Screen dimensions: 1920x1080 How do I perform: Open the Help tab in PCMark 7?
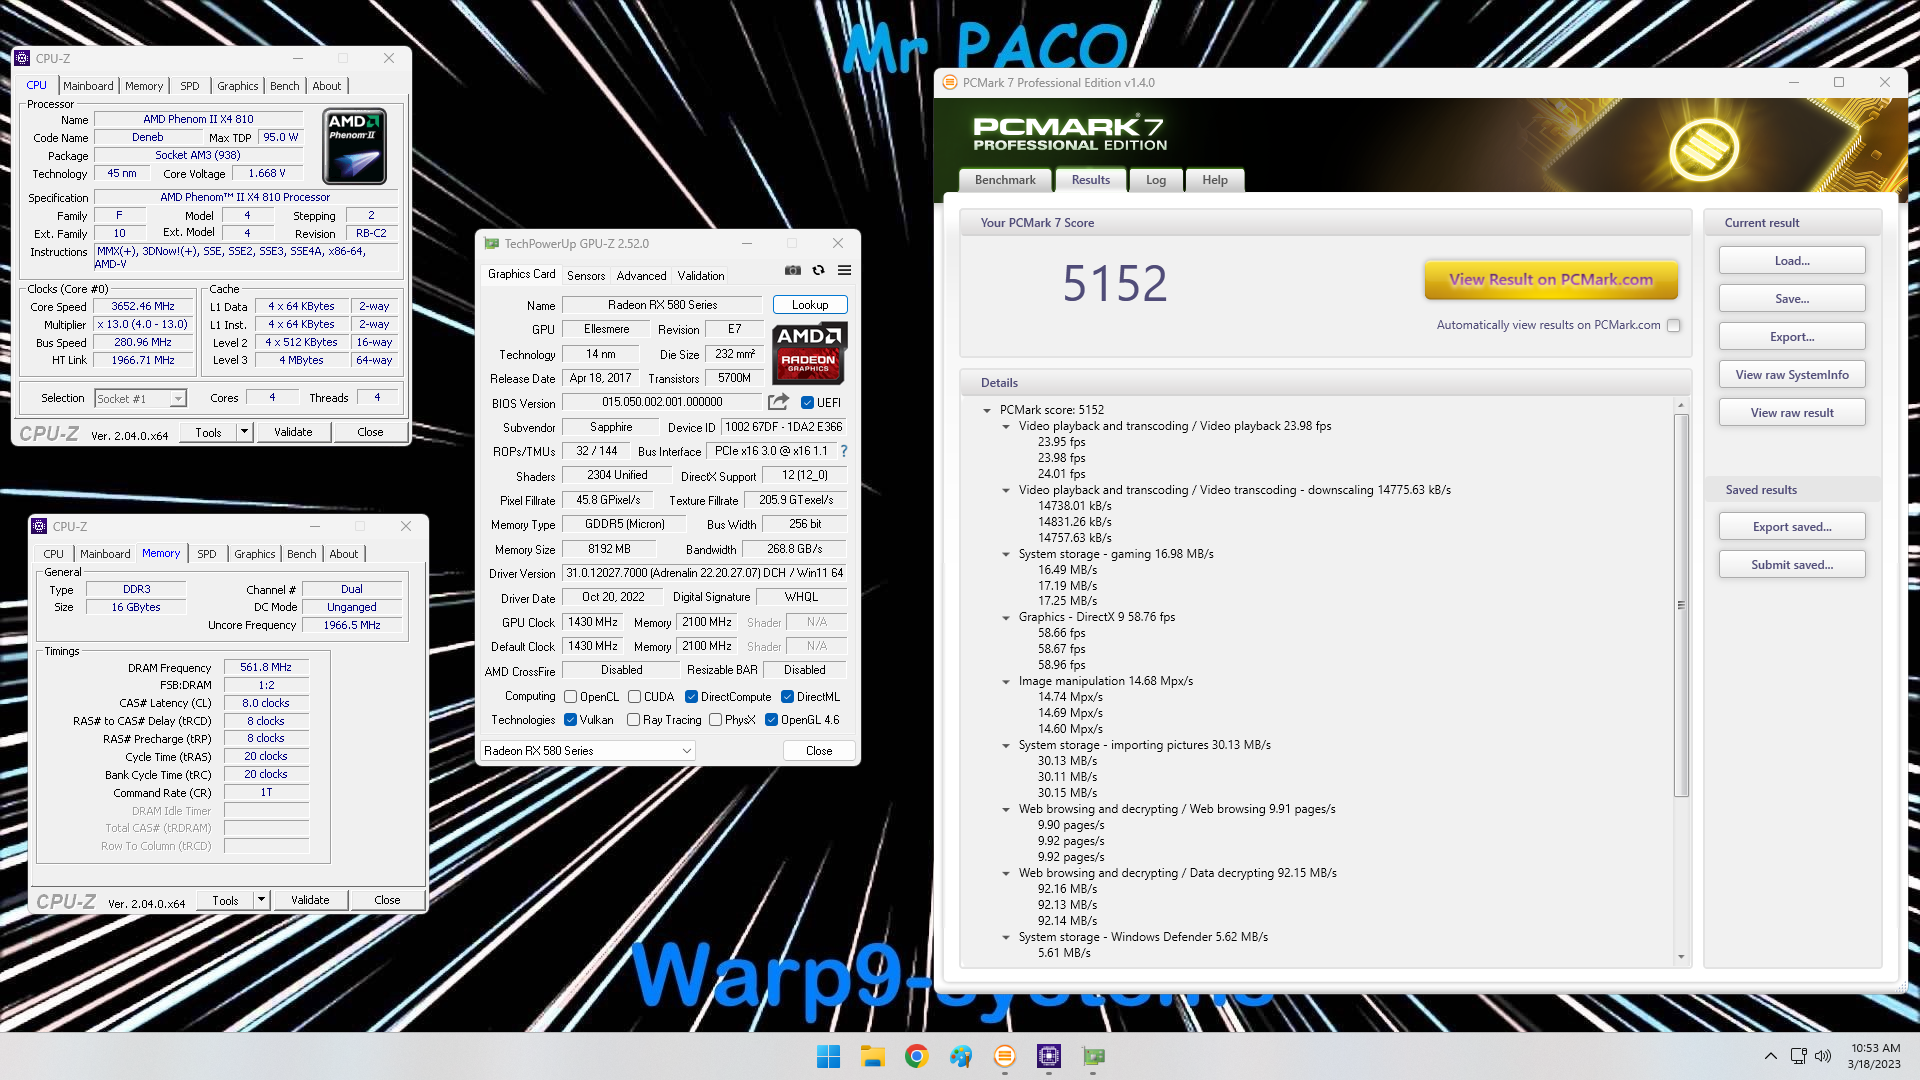pyautogui.click(x=1215, y=180)
